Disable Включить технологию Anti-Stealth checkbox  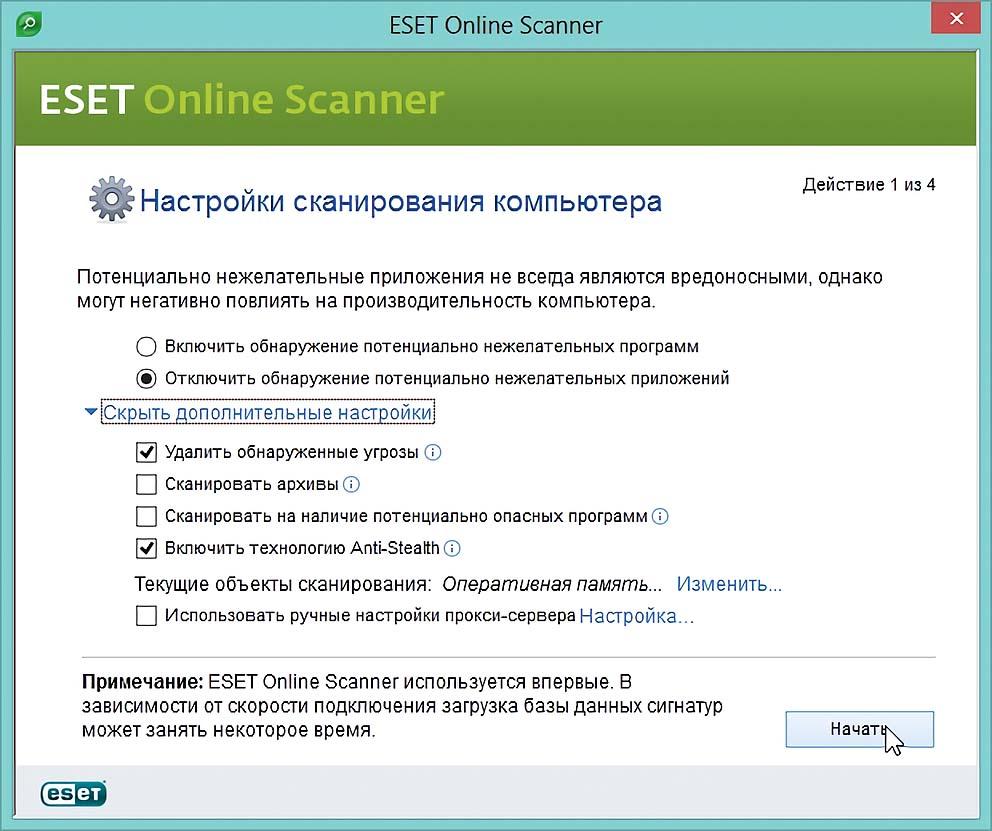tap(147, 548)
